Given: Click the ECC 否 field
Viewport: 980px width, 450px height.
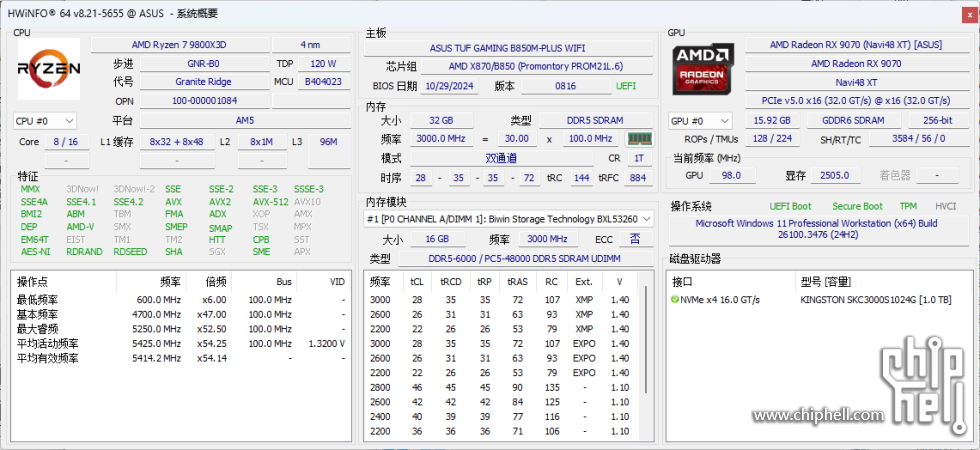Looking at the screenshot, I should tap(635, 239).
